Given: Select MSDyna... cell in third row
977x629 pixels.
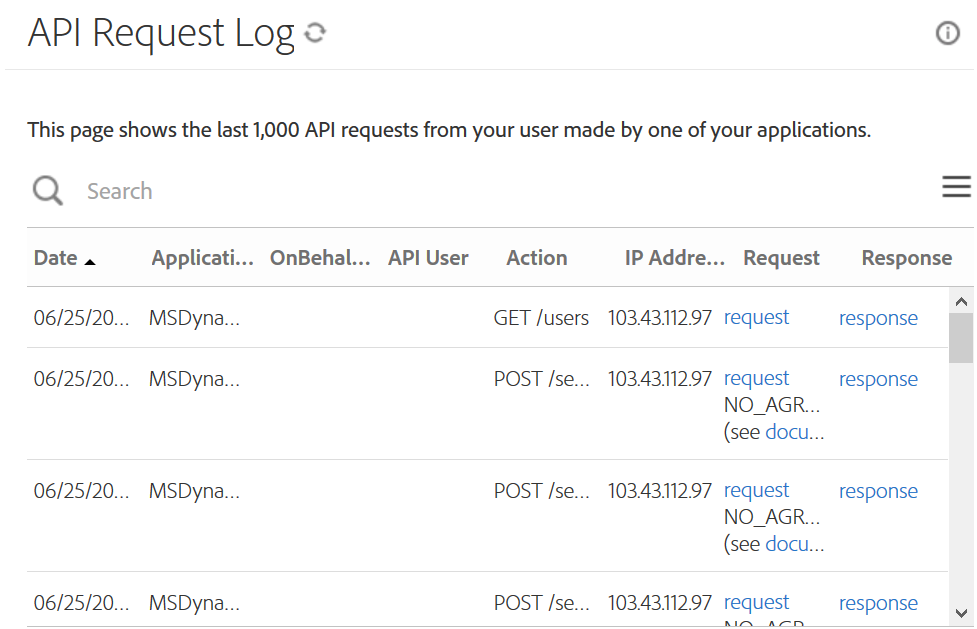Looking at the screenshot, I should click(194, 491).
